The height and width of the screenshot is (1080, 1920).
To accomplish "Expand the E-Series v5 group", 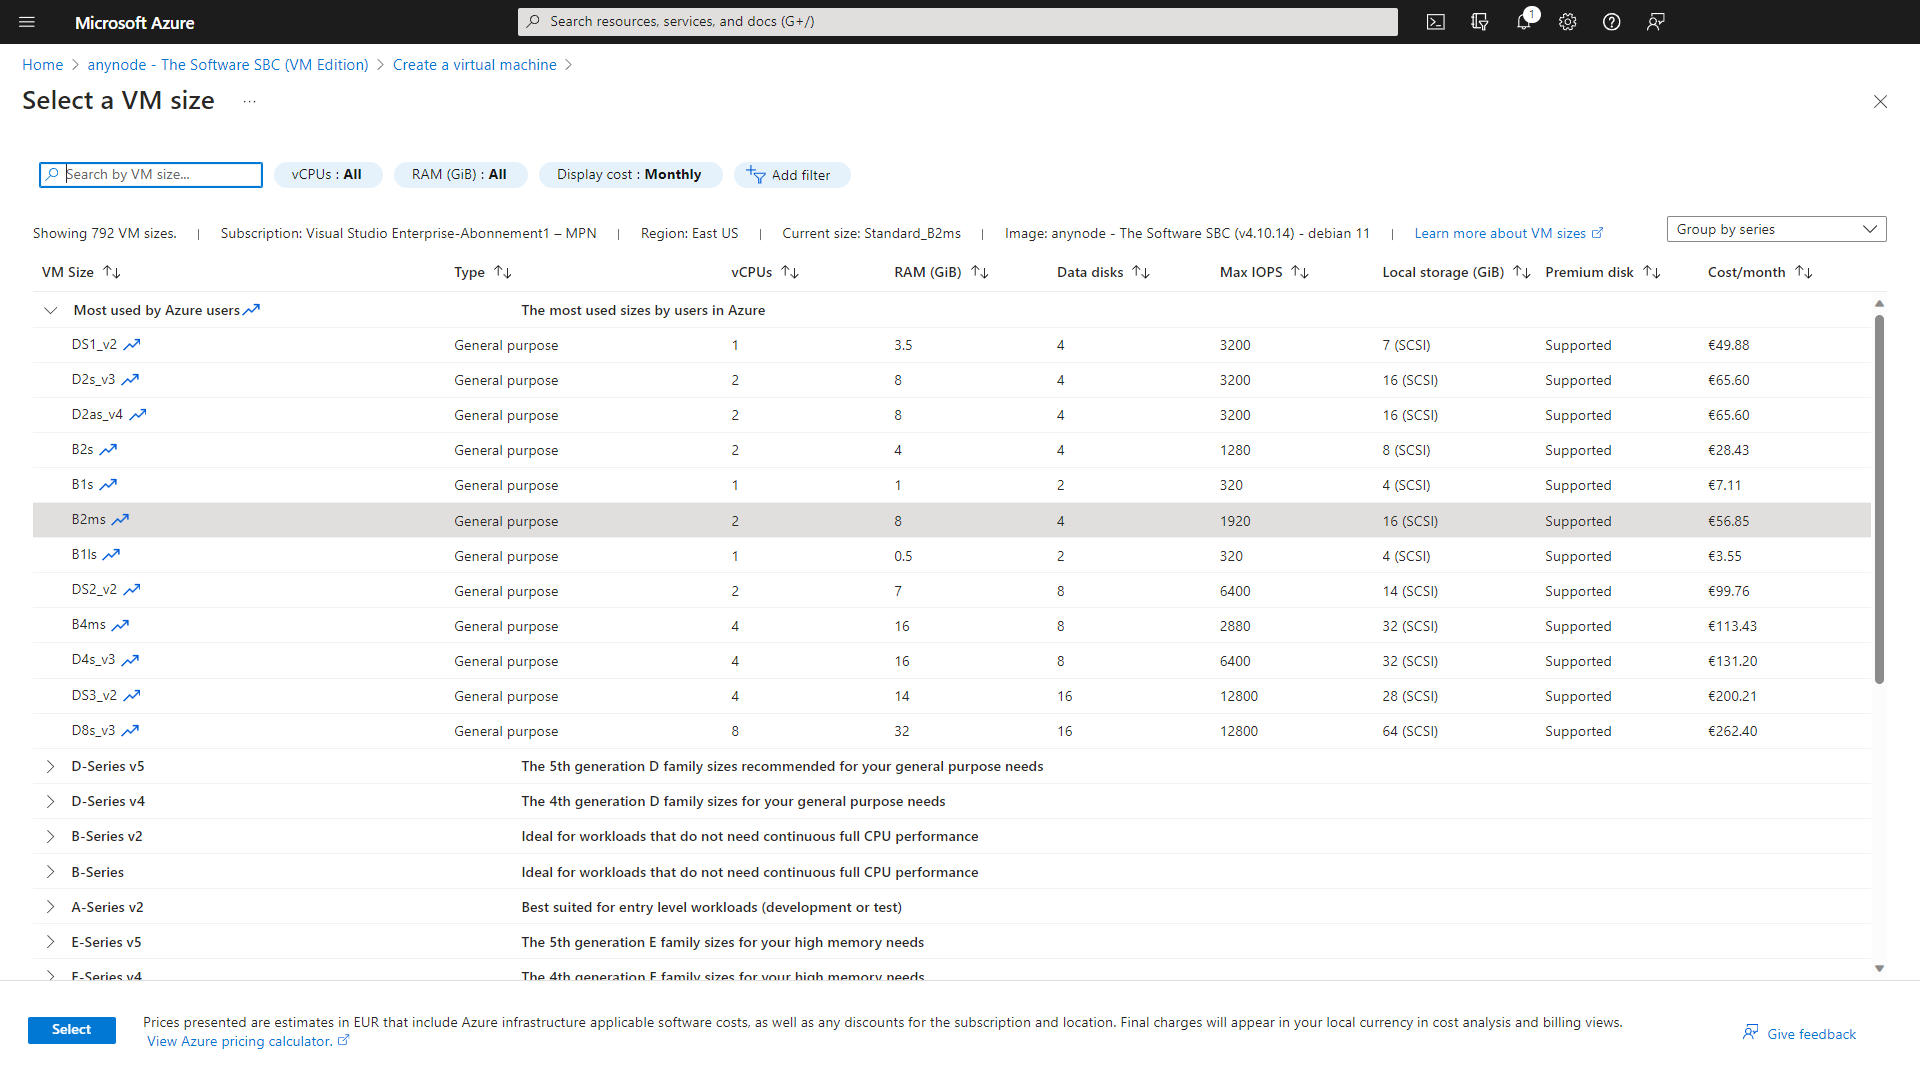I will (50, 942).
